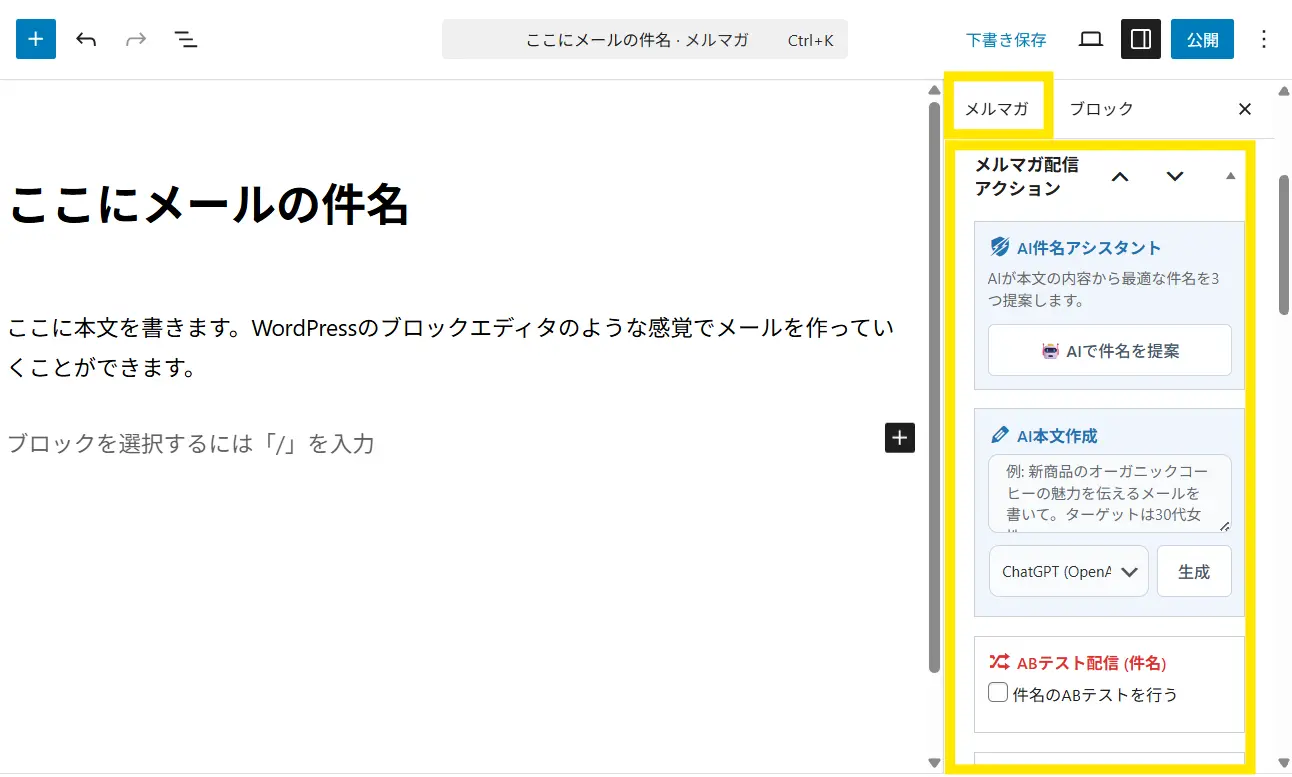Image resolution: width=1292 pixels, height=777 pixels.
Task: Click the laptop preview icon
Action: [1091, 39]
